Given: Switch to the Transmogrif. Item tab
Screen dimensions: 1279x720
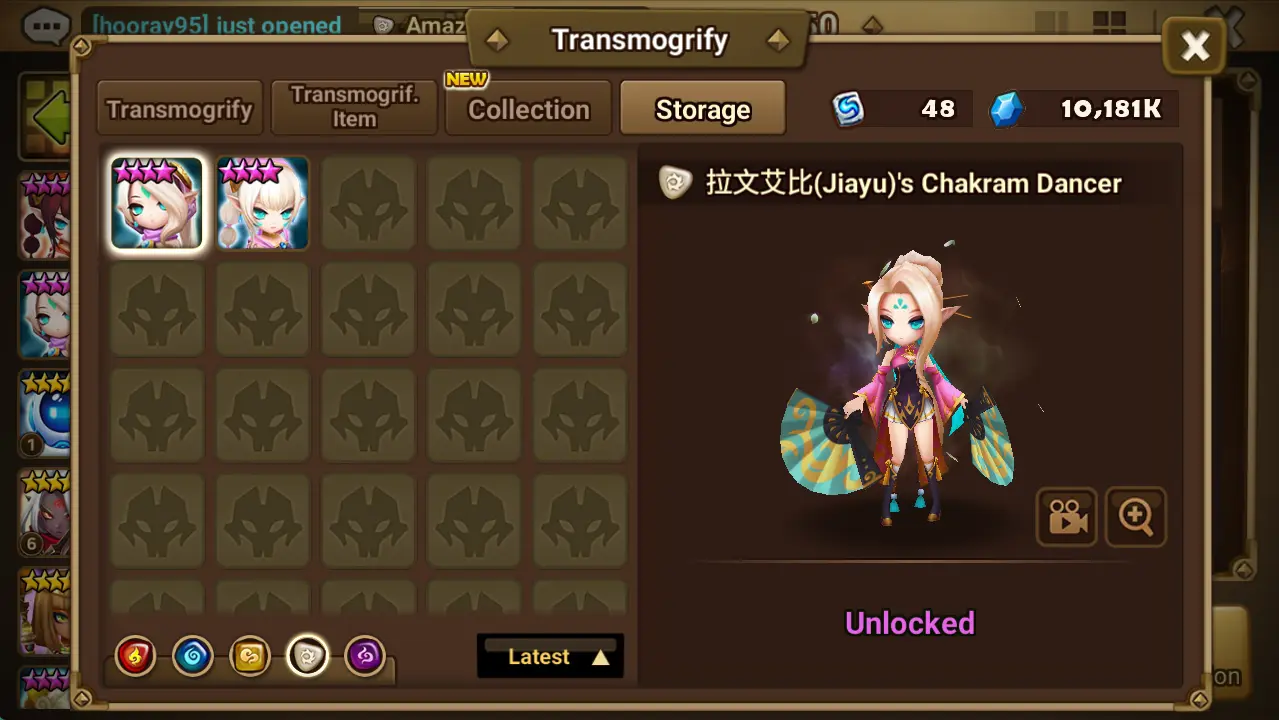Looking at the screenshot, I should point(354,108).
